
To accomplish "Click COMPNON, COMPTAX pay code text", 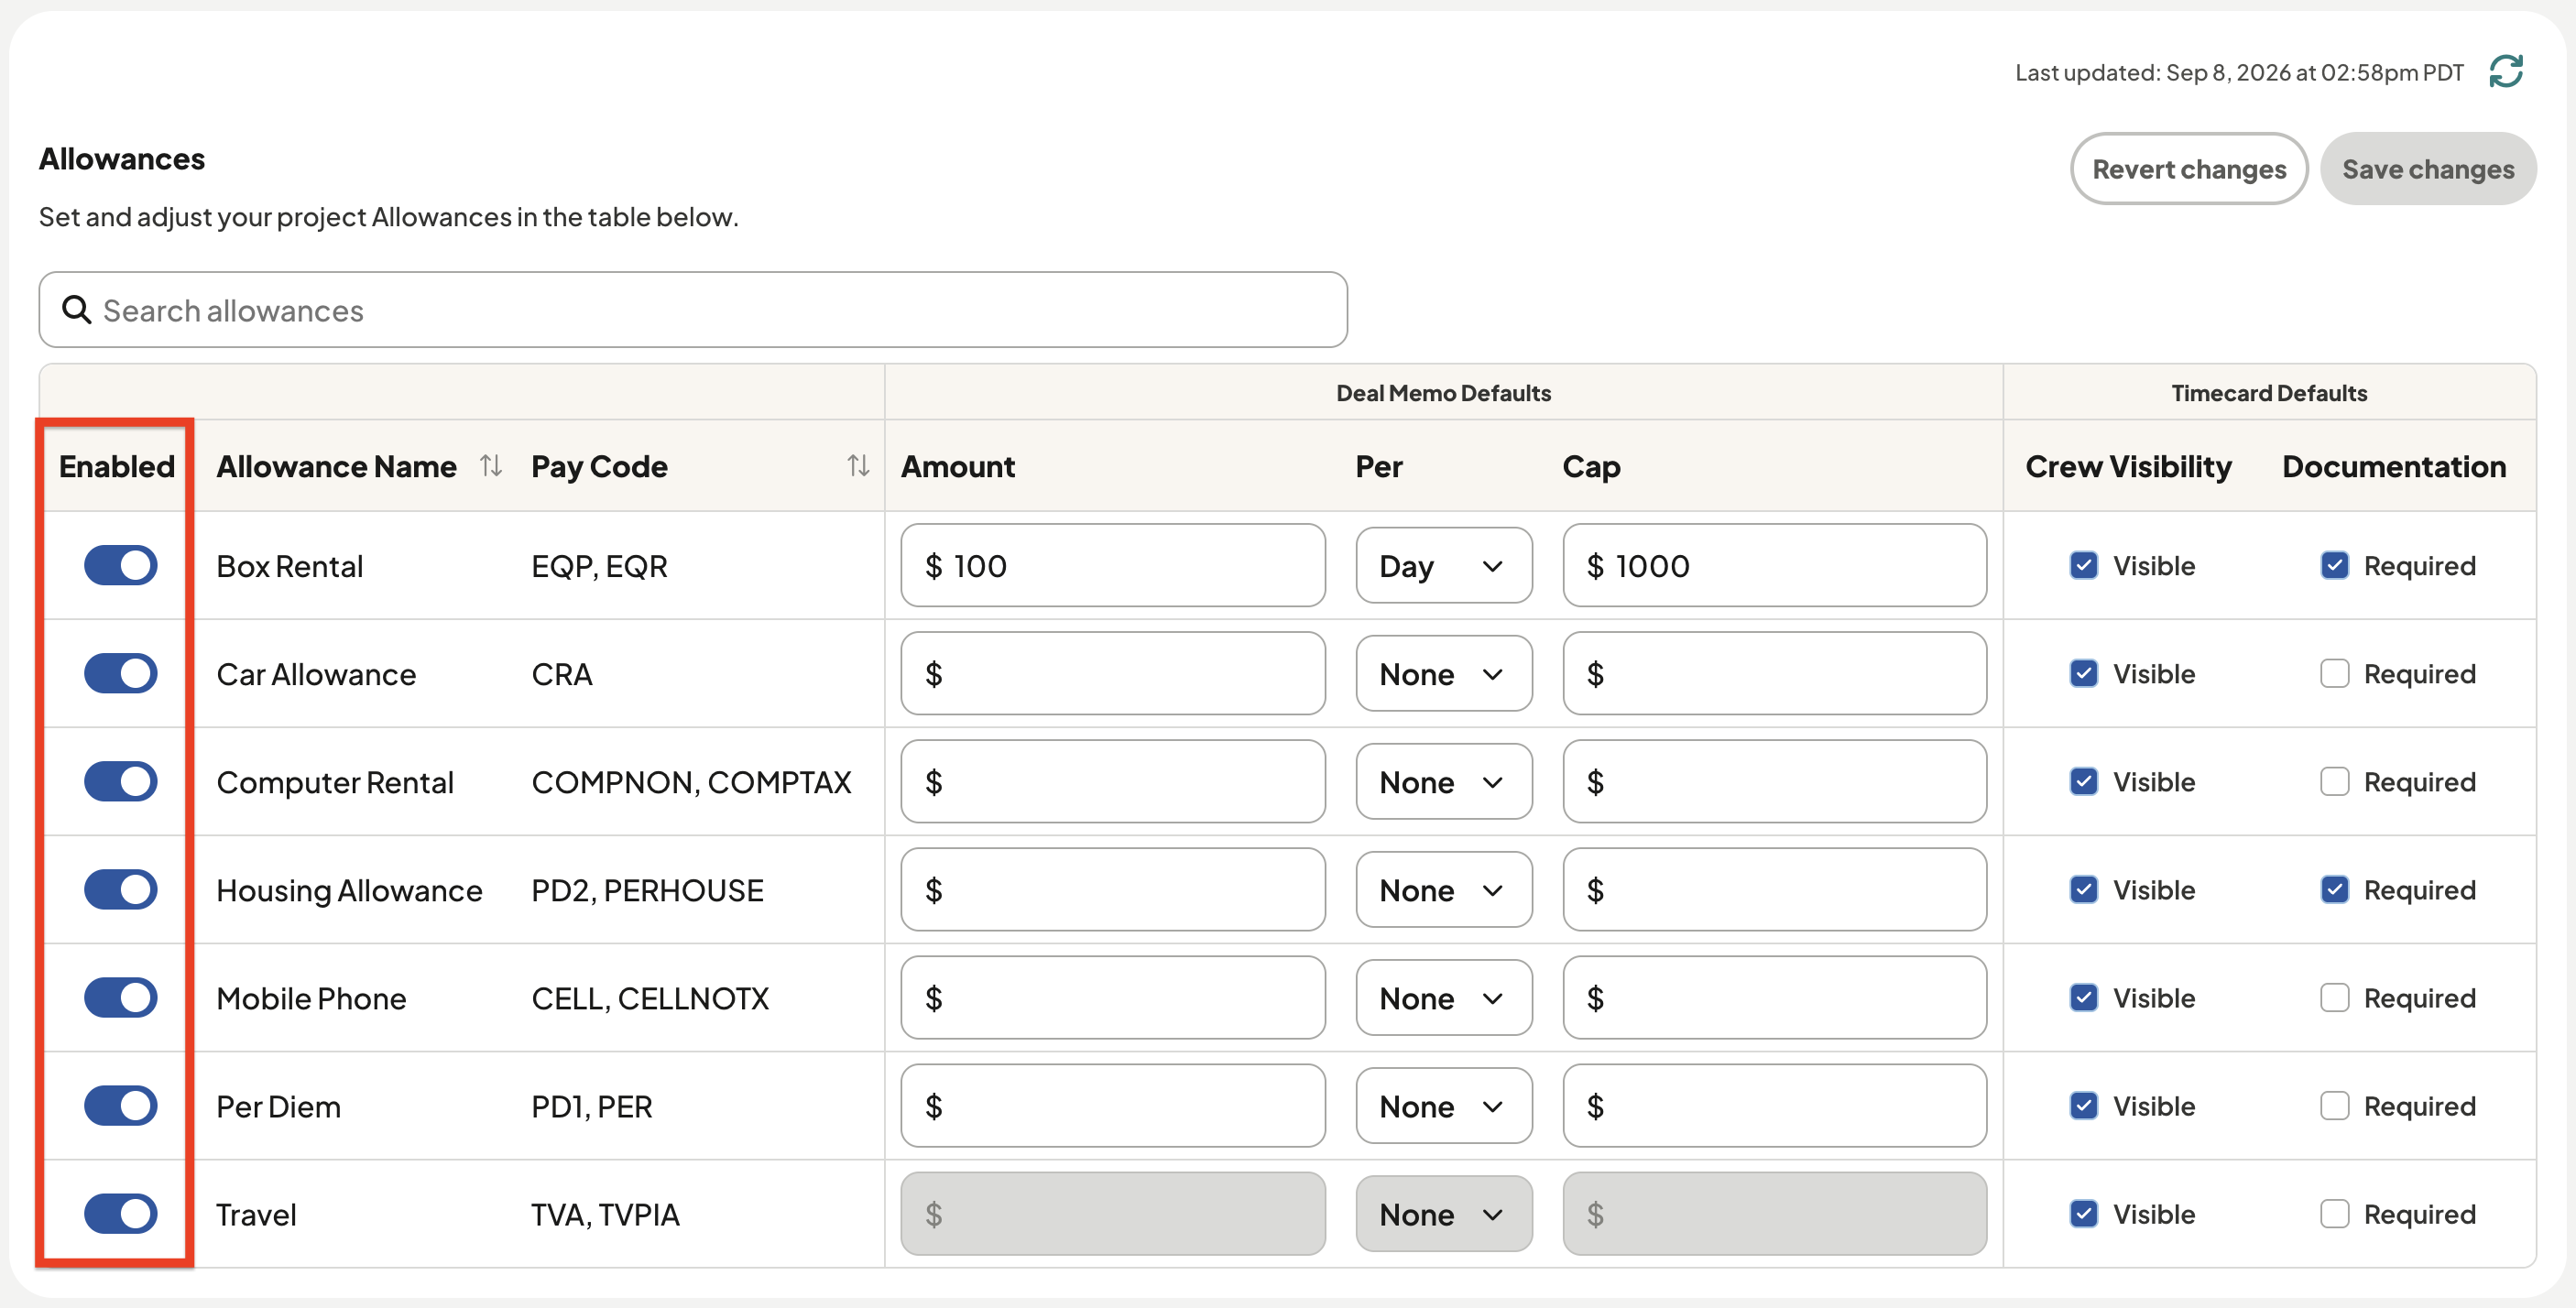I will click(x=691, y=782).
